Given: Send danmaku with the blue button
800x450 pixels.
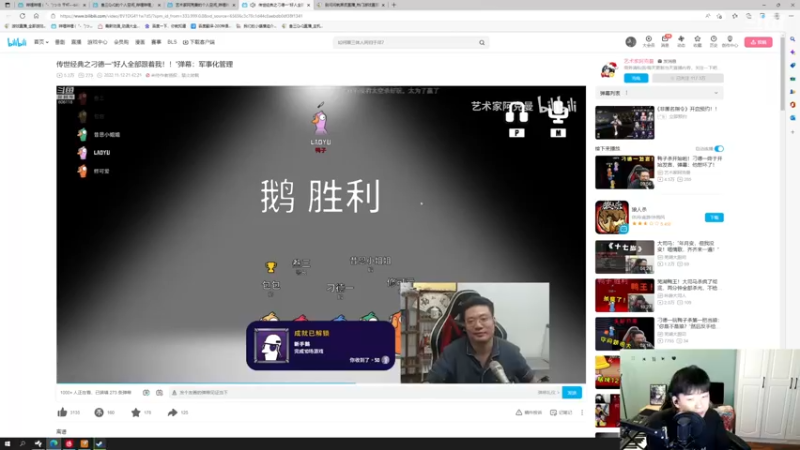Looking at the screenshot, I should point(572,392).
